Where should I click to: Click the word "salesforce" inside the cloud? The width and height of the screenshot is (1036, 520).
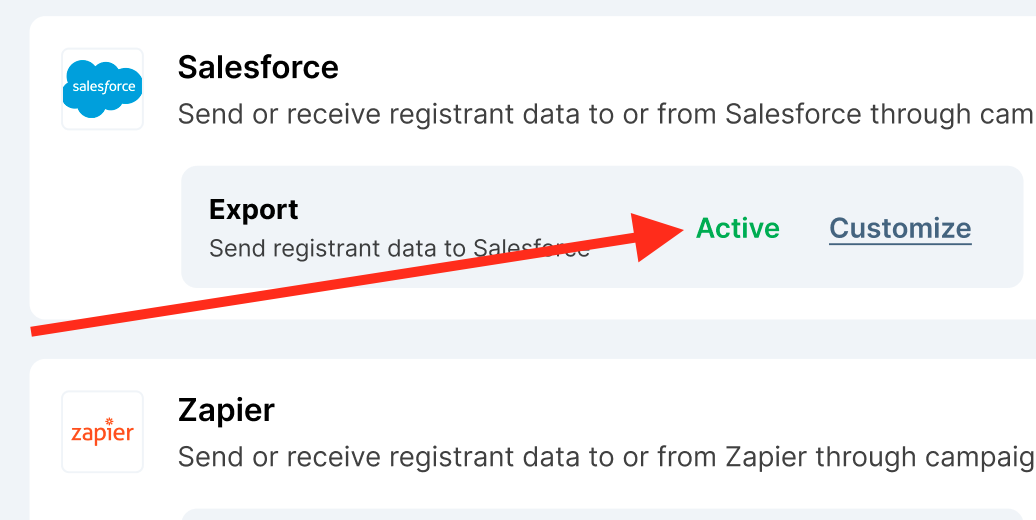click(x=103, y=87)
